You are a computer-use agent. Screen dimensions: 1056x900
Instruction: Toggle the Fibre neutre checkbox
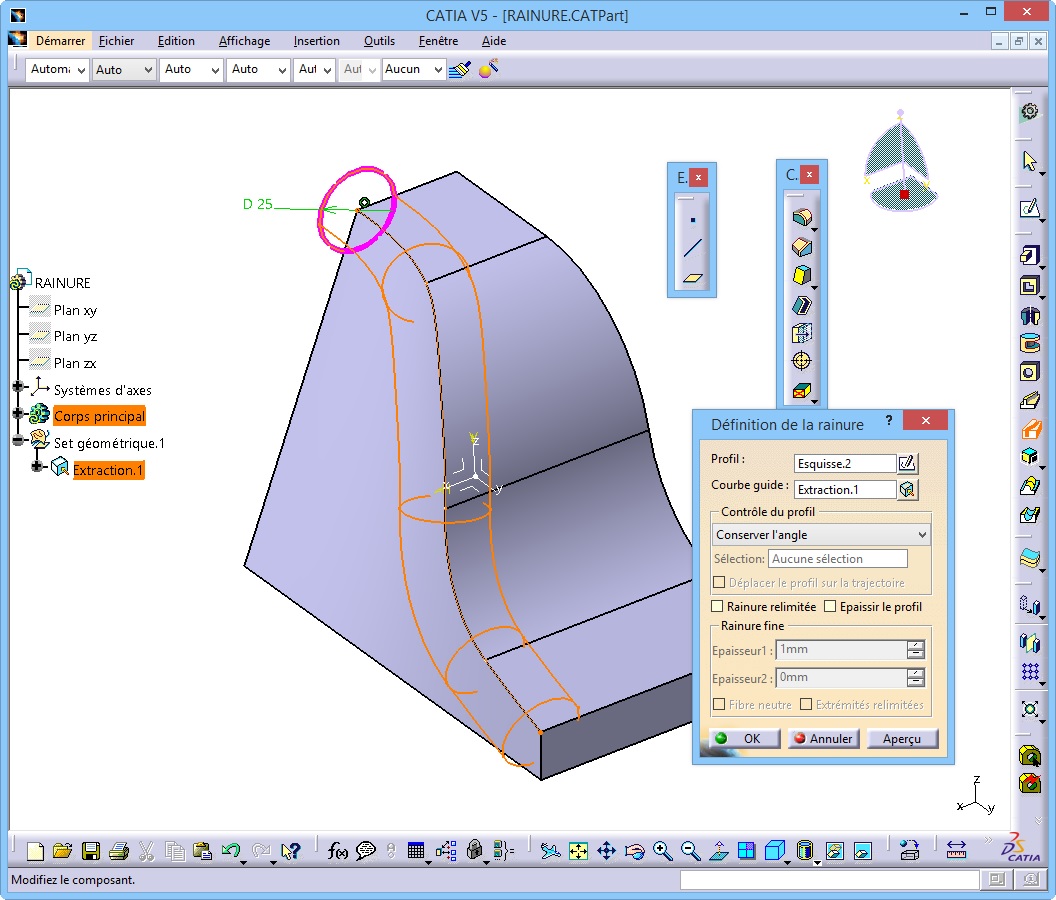click(x=719, y=705)
